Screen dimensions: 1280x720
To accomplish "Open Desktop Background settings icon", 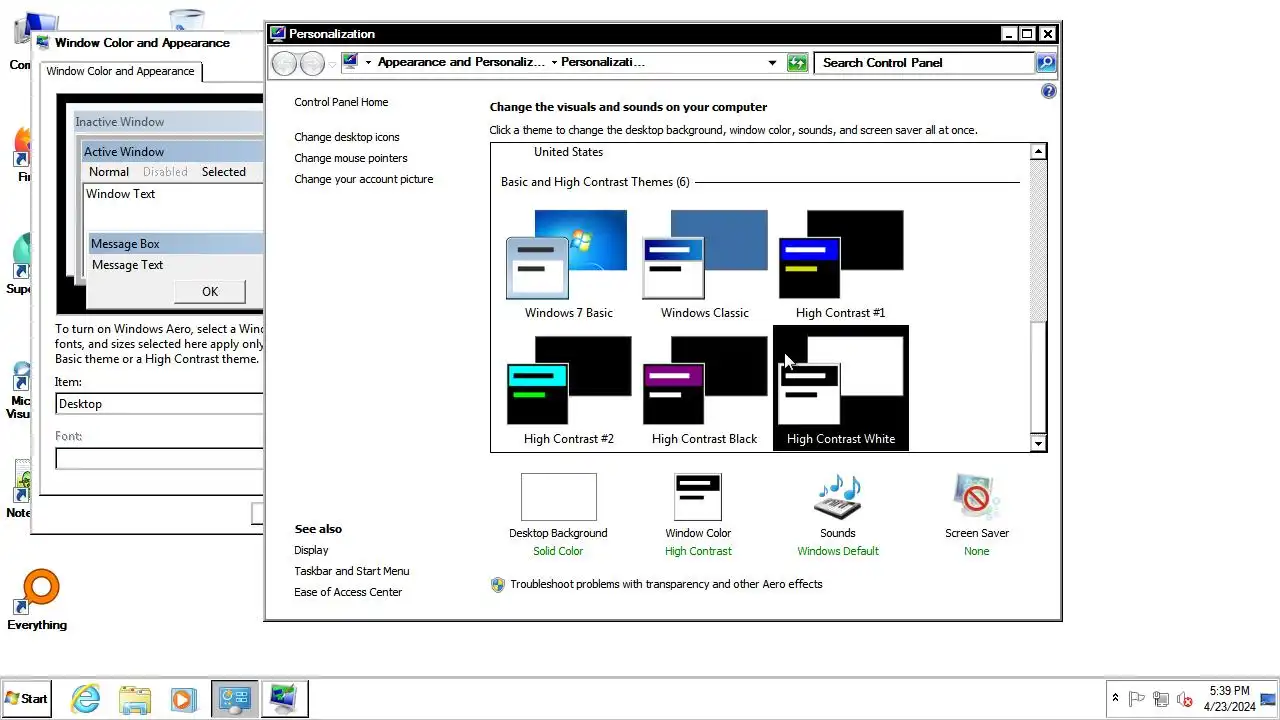I will (x=558, y=497).
